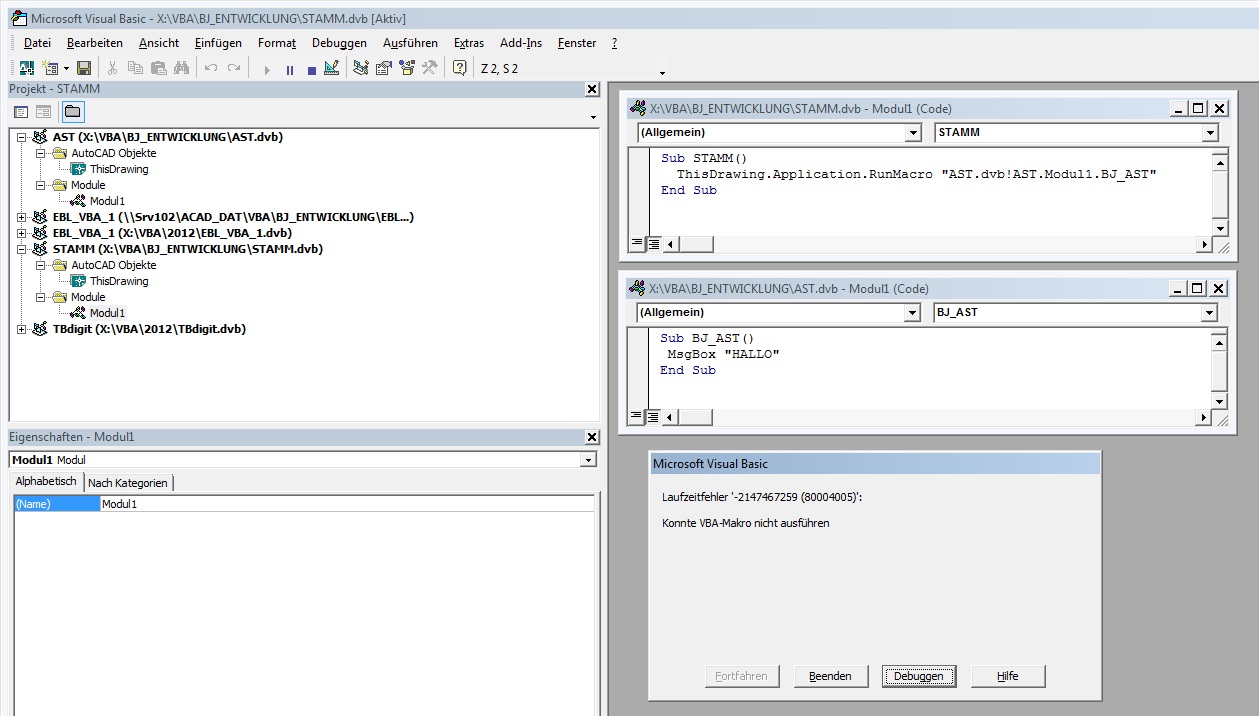Select Modul1 under the STAMM project
Image resolution: width=1259 pixels, height=716 pixels.
click(107, 313)
